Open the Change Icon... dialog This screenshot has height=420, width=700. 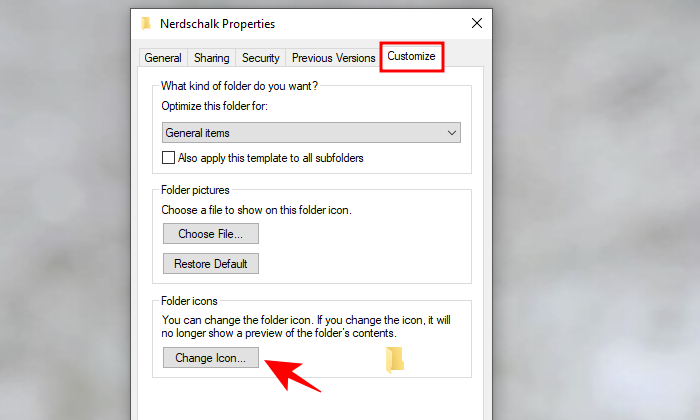pos(211,358)
